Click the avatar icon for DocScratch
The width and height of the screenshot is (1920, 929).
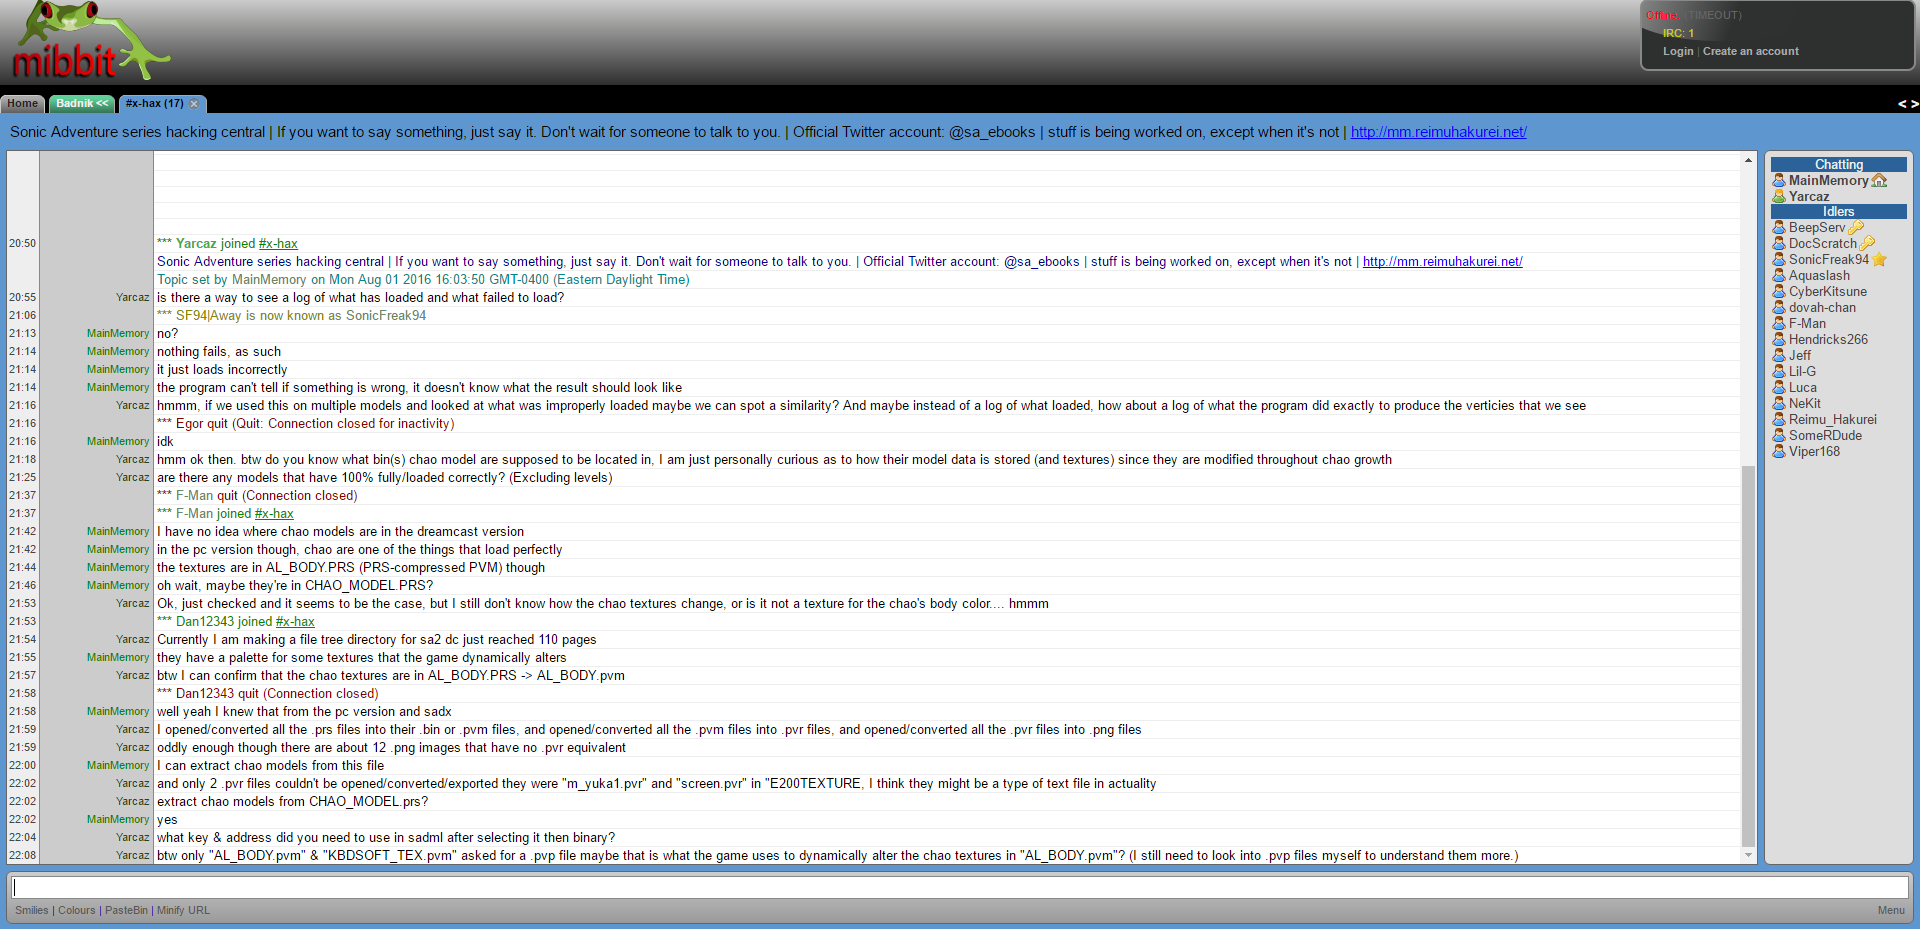(1779, 244)
